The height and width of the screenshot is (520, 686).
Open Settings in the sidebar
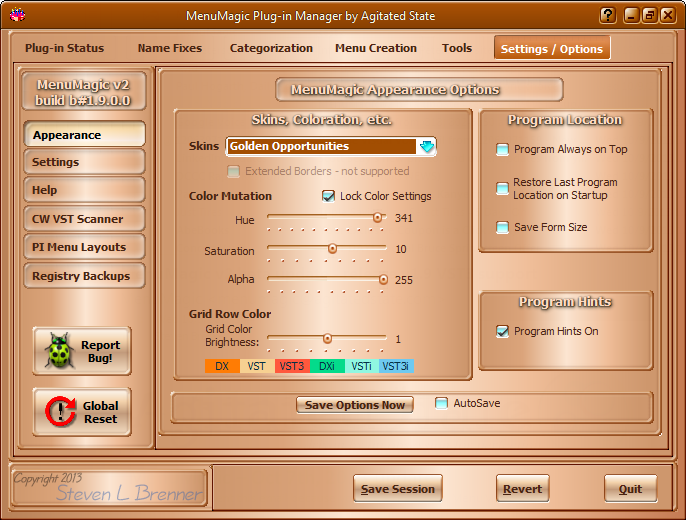84,162
